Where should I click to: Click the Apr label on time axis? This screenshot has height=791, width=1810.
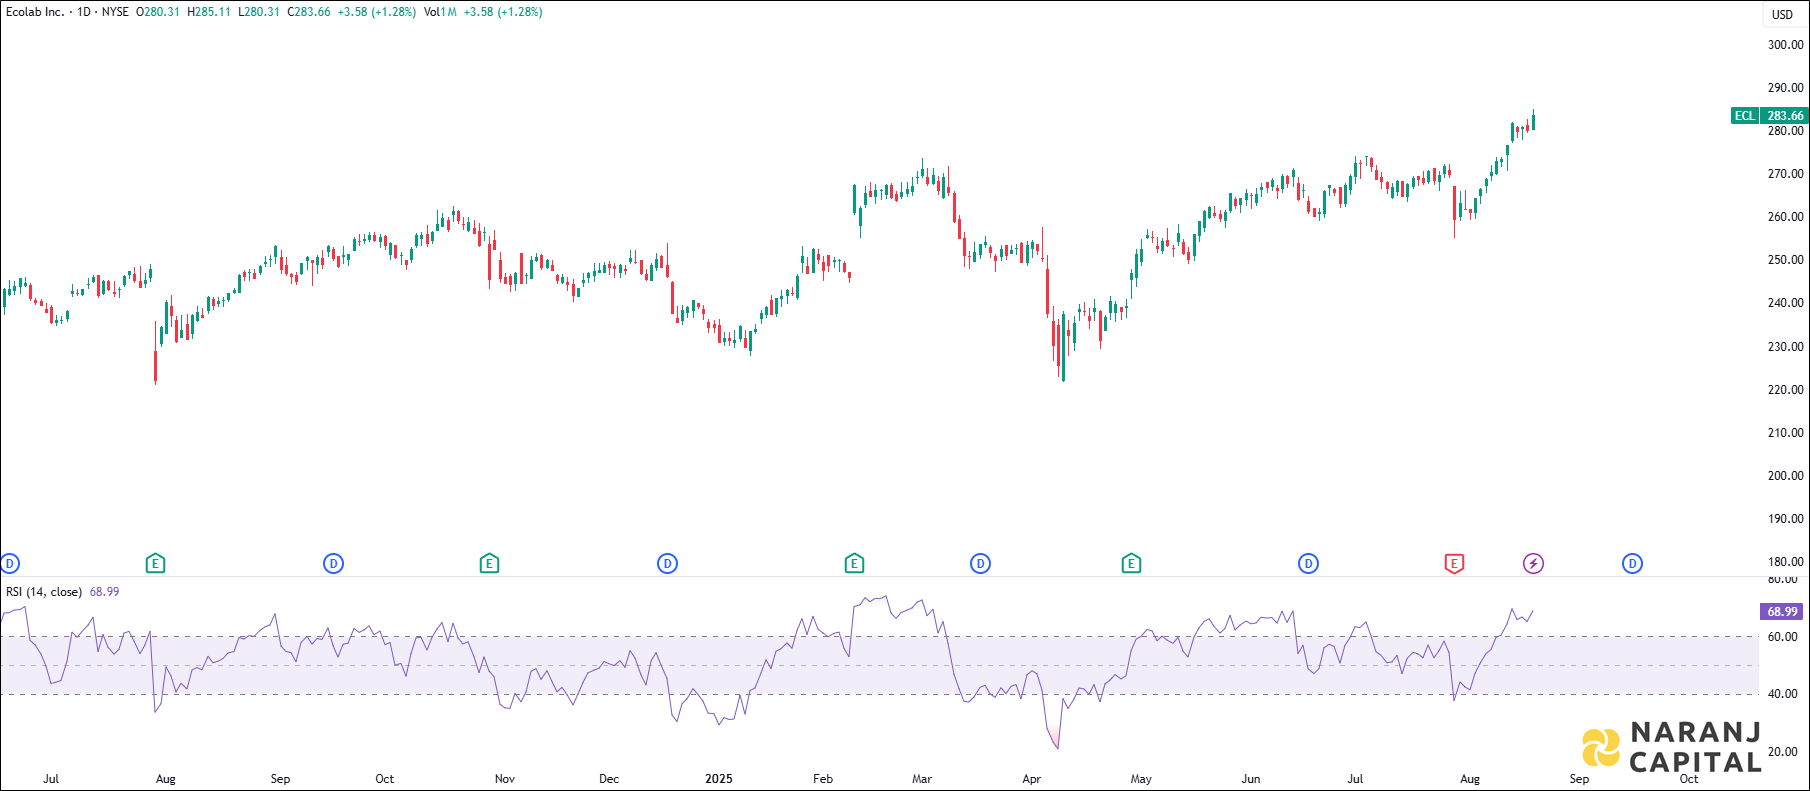coord(1032,779)
